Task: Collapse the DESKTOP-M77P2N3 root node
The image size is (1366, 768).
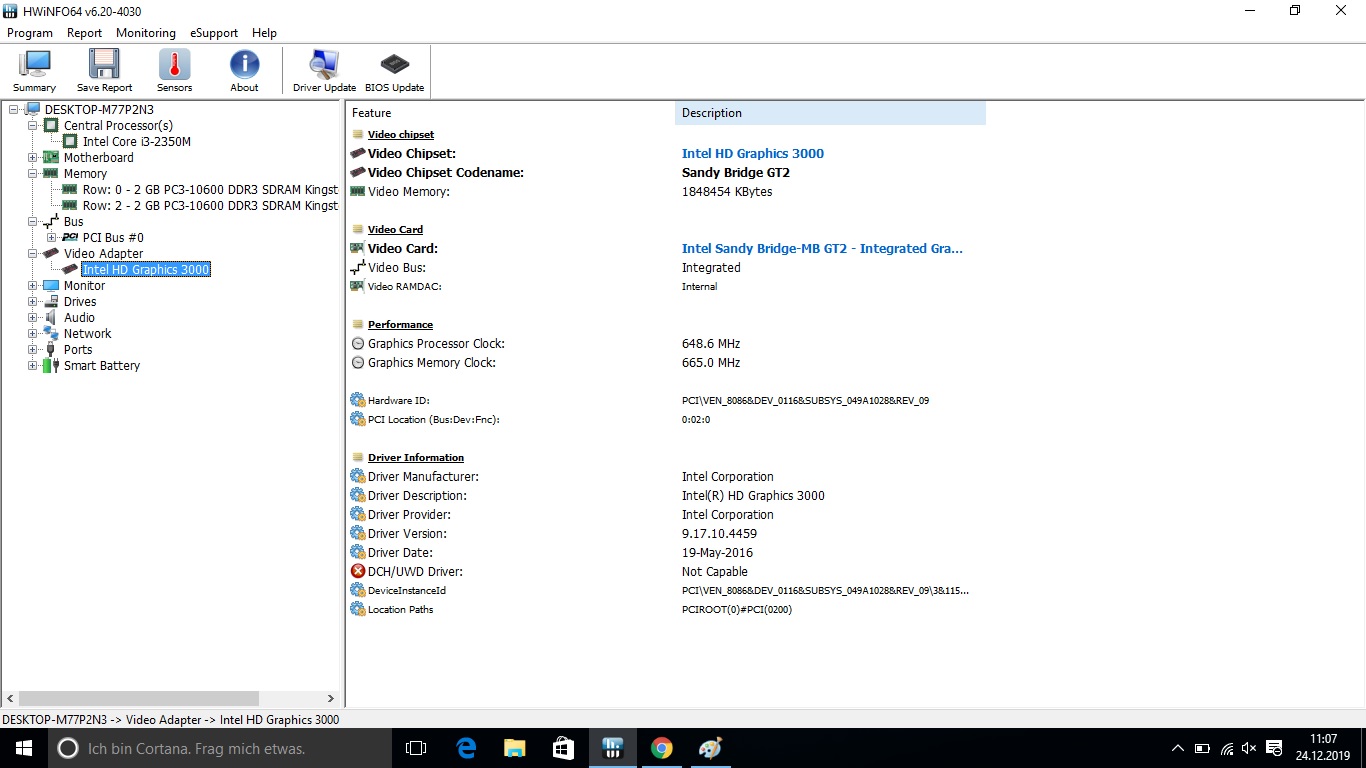Action: pos(13,110)
